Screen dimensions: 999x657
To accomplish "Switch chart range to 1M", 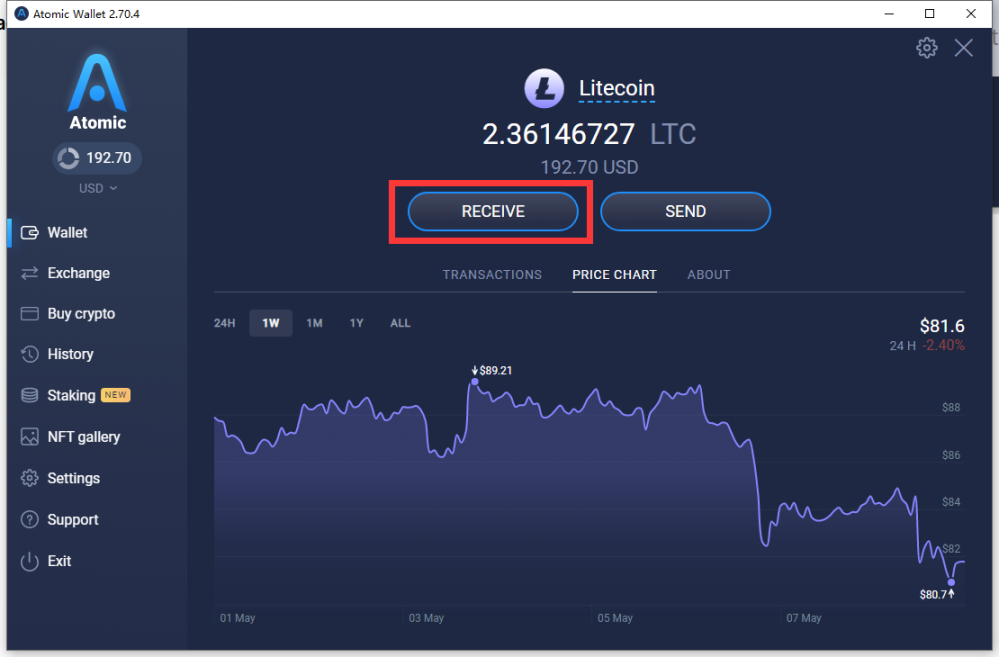I will point(316,323).
